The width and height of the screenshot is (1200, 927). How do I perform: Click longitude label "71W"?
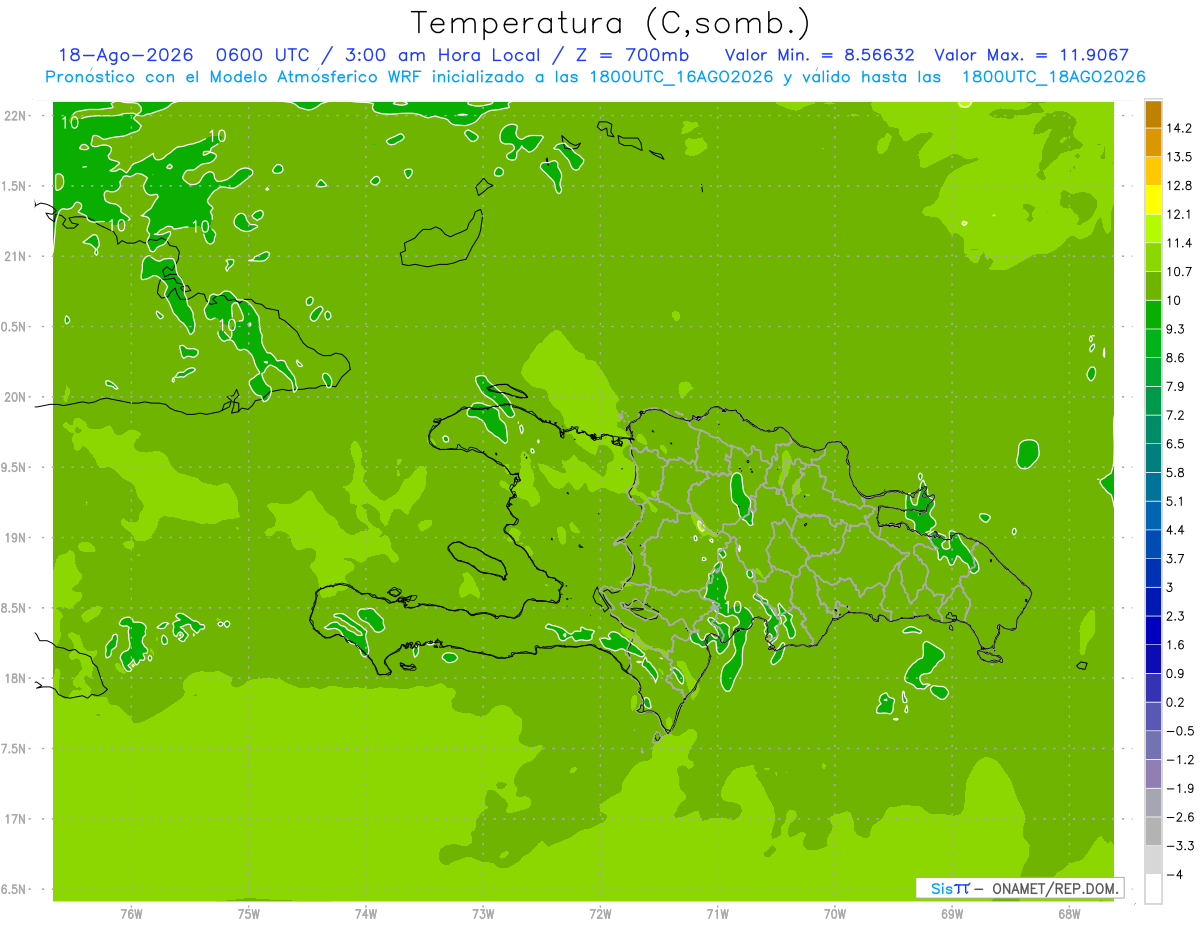717,914
